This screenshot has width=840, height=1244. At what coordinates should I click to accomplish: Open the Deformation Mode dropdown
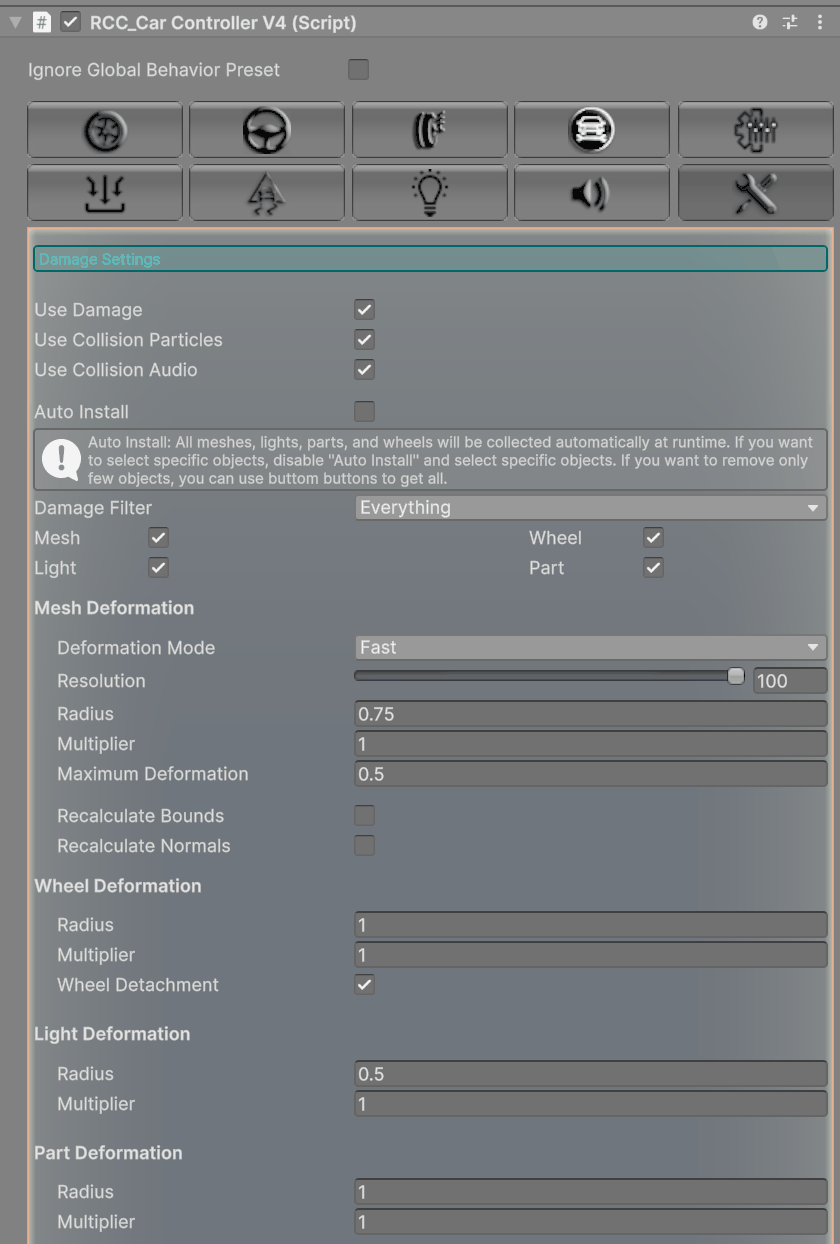(x=591, y=648)
